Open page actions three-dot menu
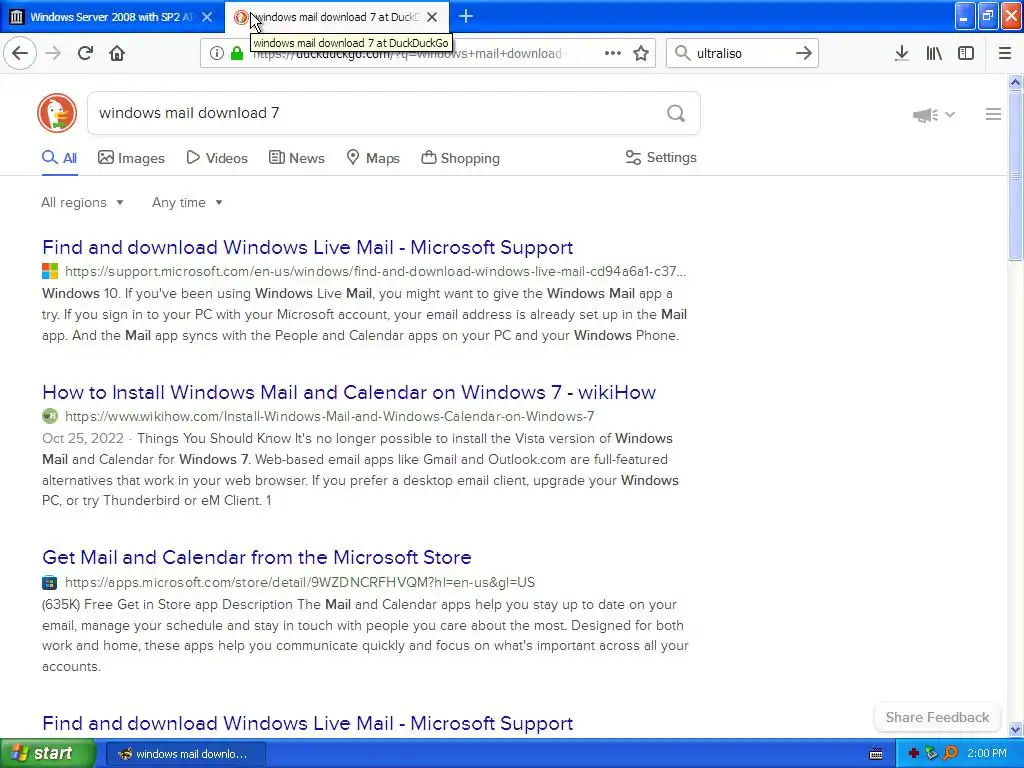 613,53
